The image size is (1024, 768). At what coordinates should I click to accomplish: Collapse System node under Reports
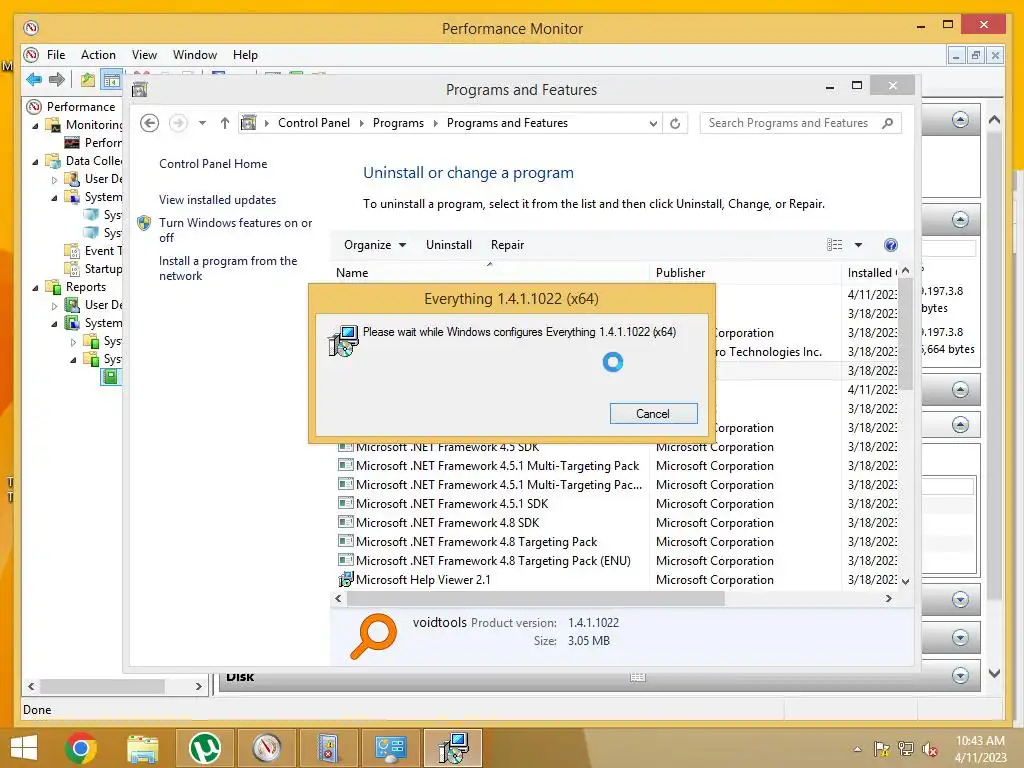tap(54, 323)
